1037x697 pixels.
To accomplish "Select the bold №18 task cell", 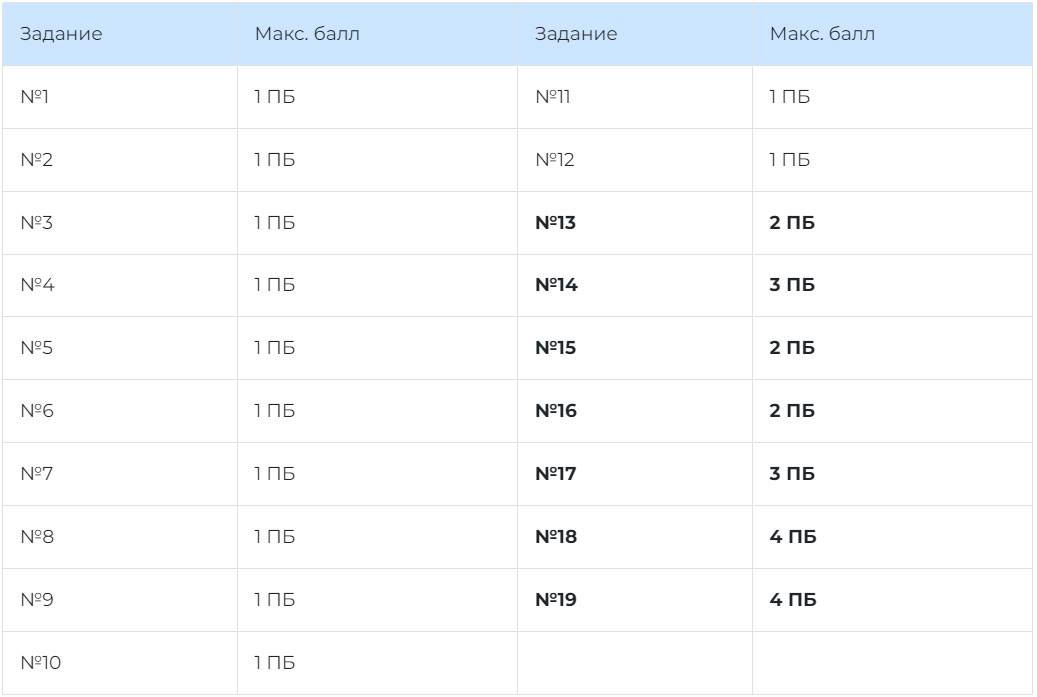I will [x=557, y=537].
